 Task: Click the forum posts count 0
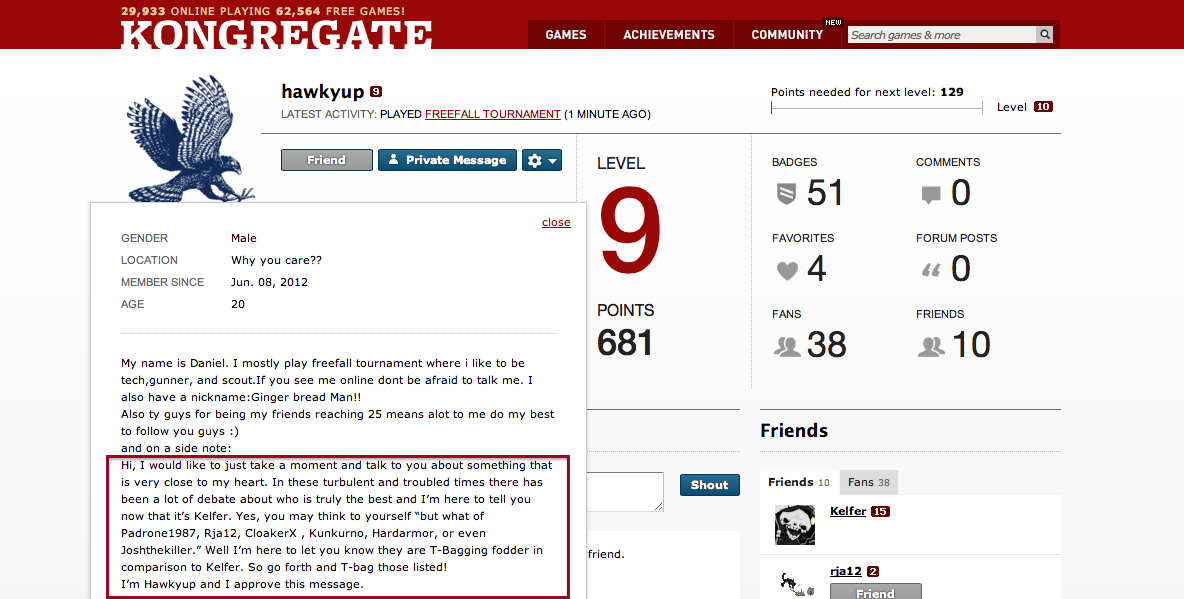pos(960,270)
